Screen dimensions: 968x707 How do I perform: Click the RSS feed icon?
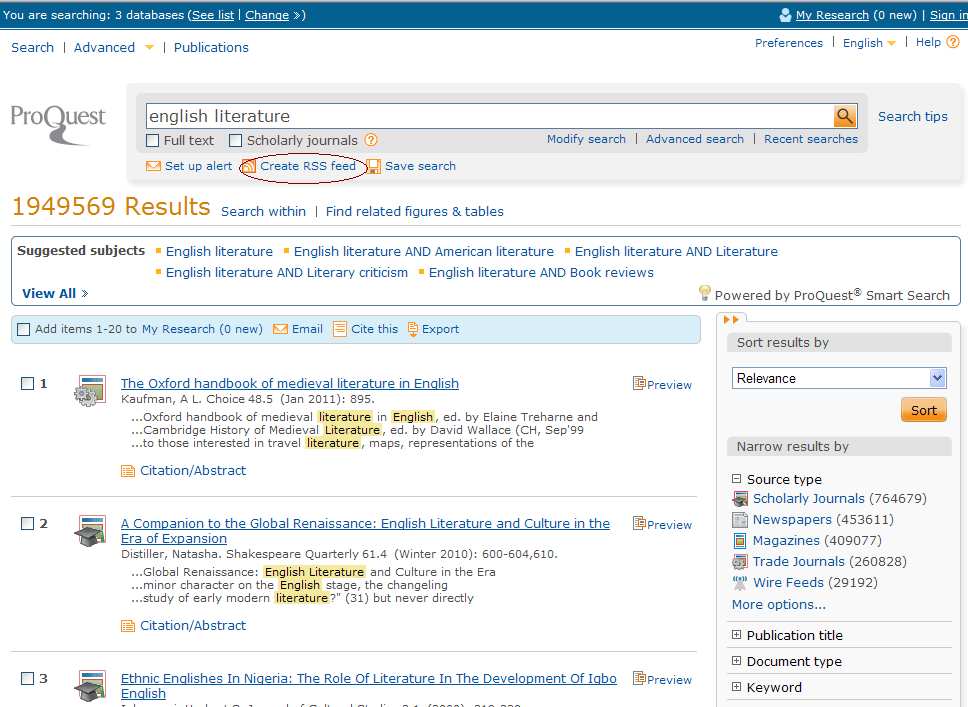click(x=248, y=166)
